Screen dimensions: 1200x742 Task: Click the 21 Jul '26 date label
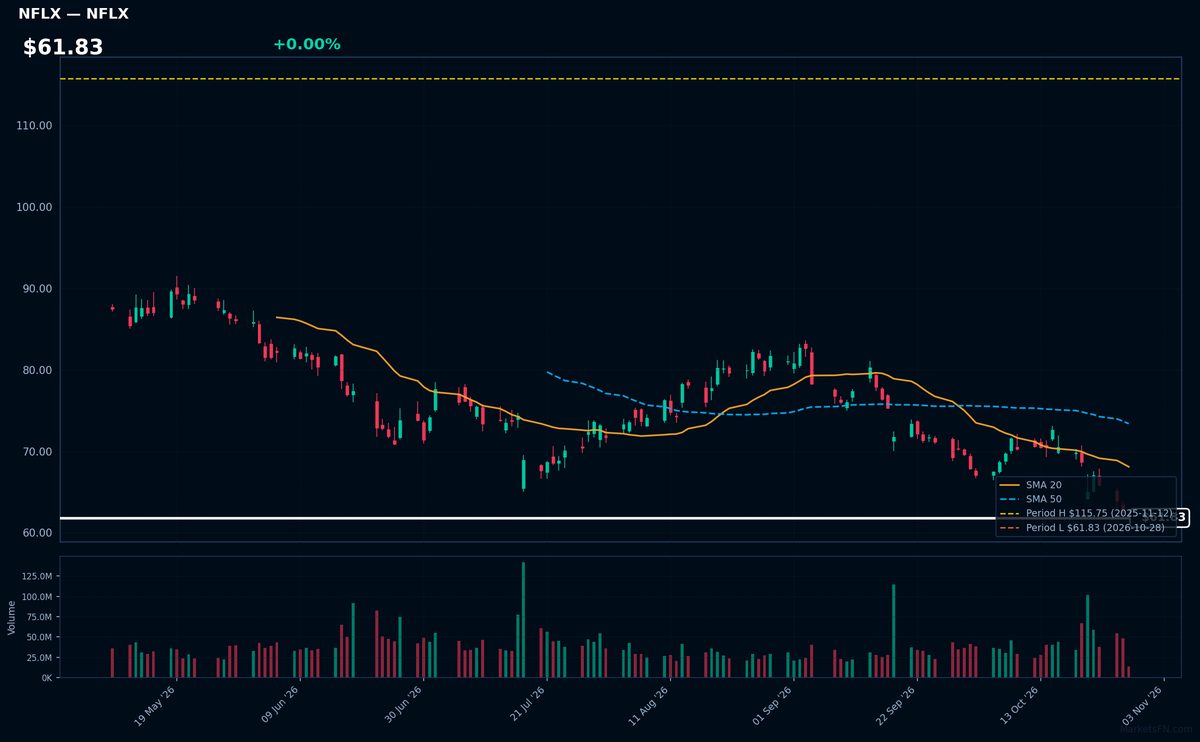tap(526, 705)
